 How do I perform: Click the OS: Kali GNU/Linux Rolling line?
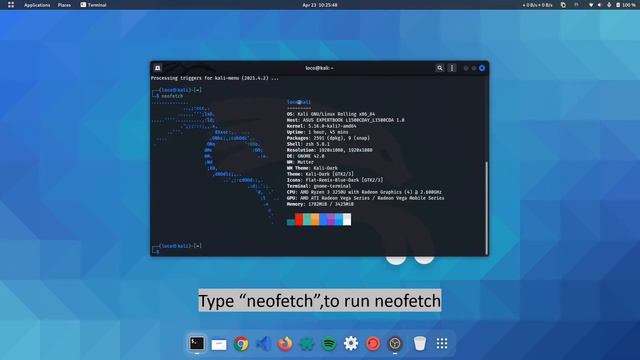coord(331,114)
